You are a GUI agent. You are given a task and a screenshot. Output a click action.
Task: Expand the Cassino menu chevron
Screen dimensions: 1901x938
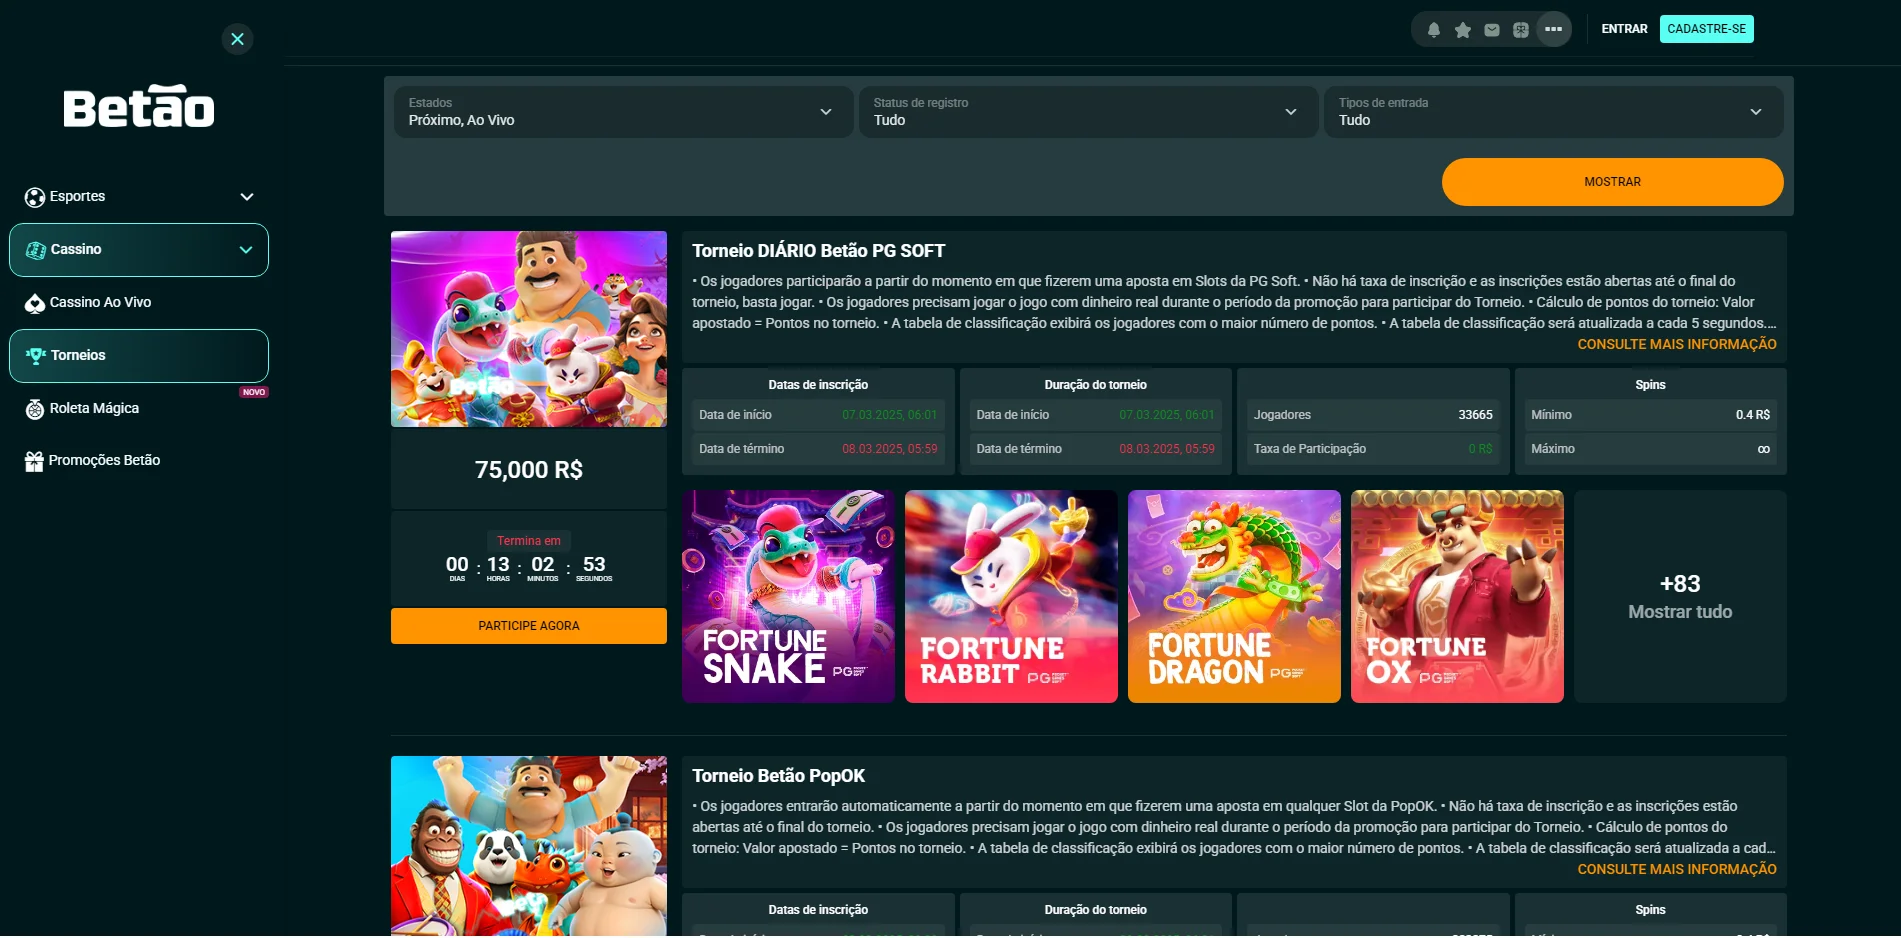click(246, 250)
